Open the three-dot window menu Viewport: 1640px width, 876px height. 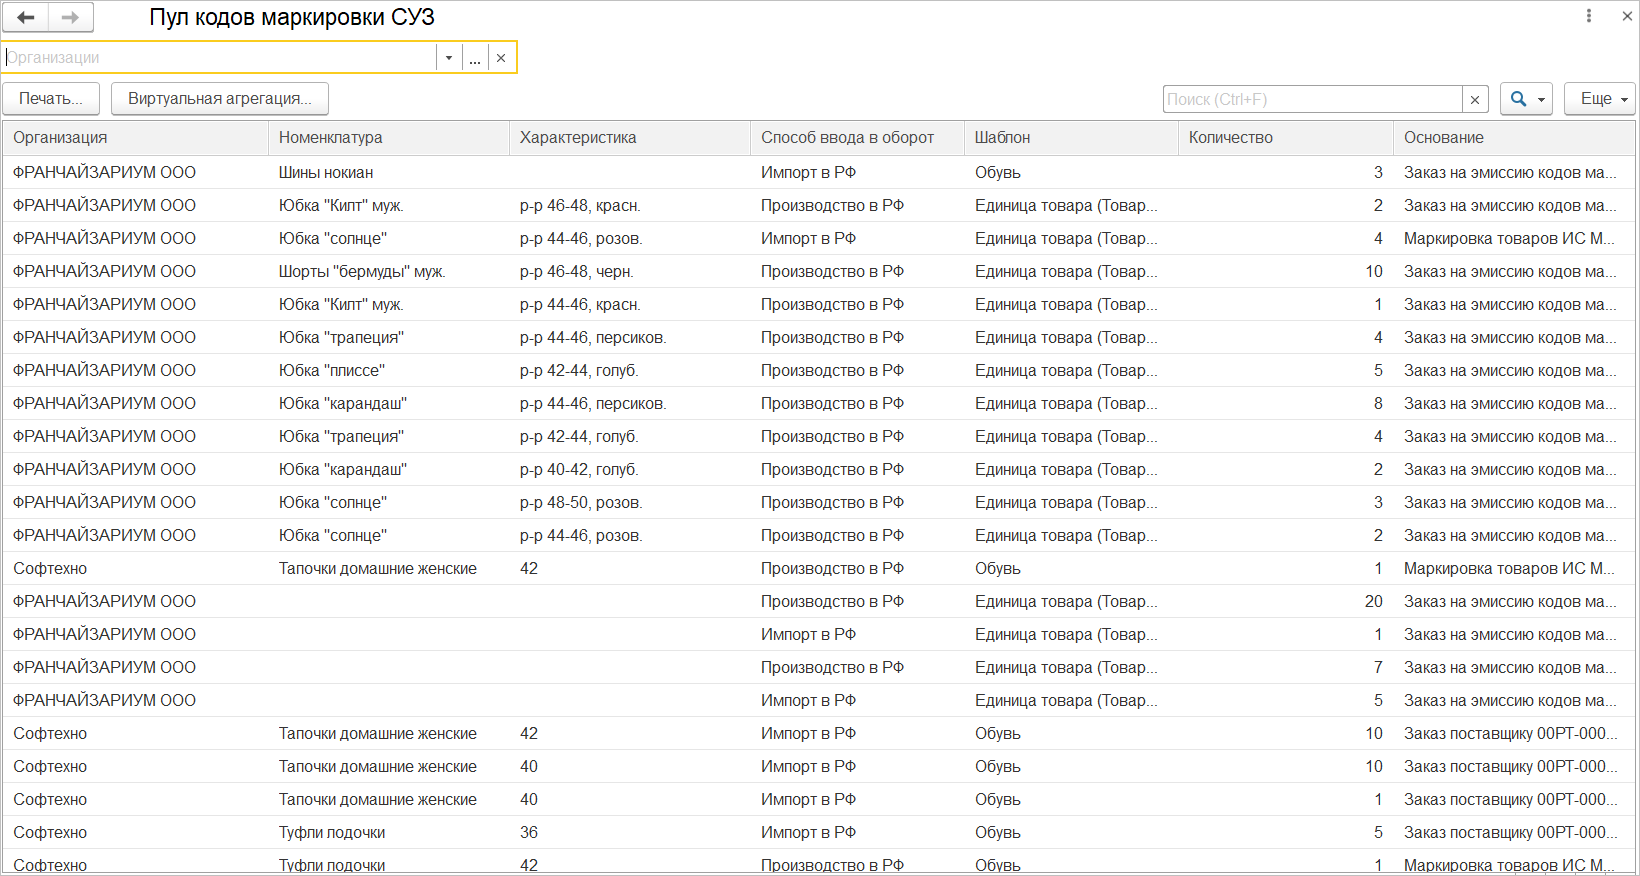(x=1589, y=16)
